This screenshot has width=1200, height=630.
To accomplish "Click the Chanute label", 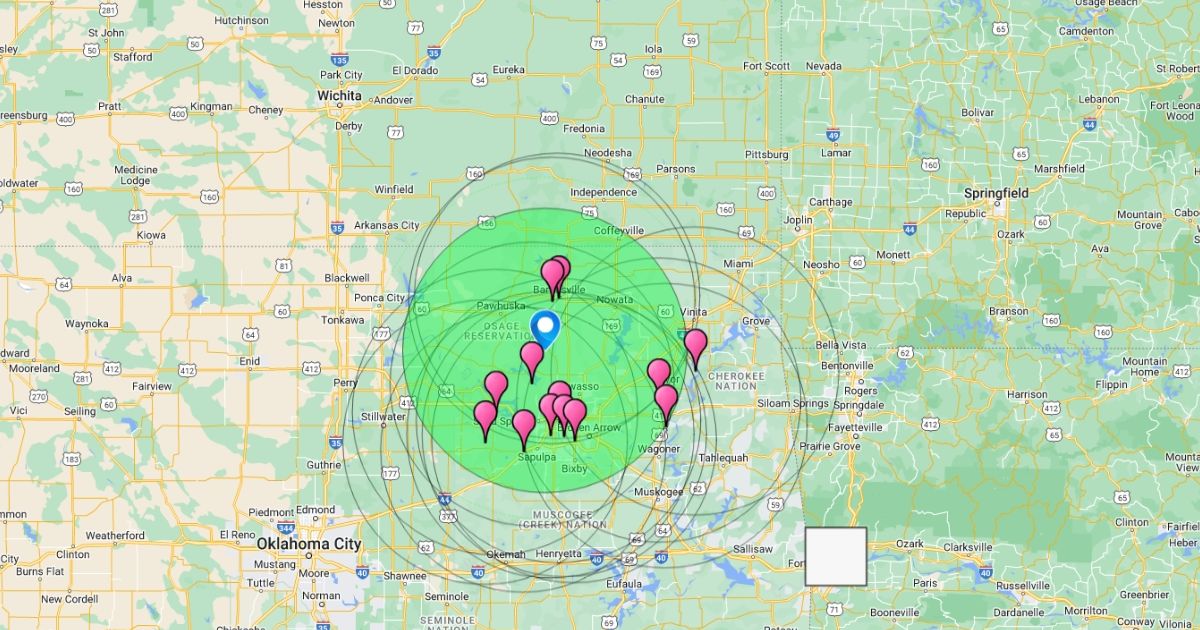I will tap(644, 99).
